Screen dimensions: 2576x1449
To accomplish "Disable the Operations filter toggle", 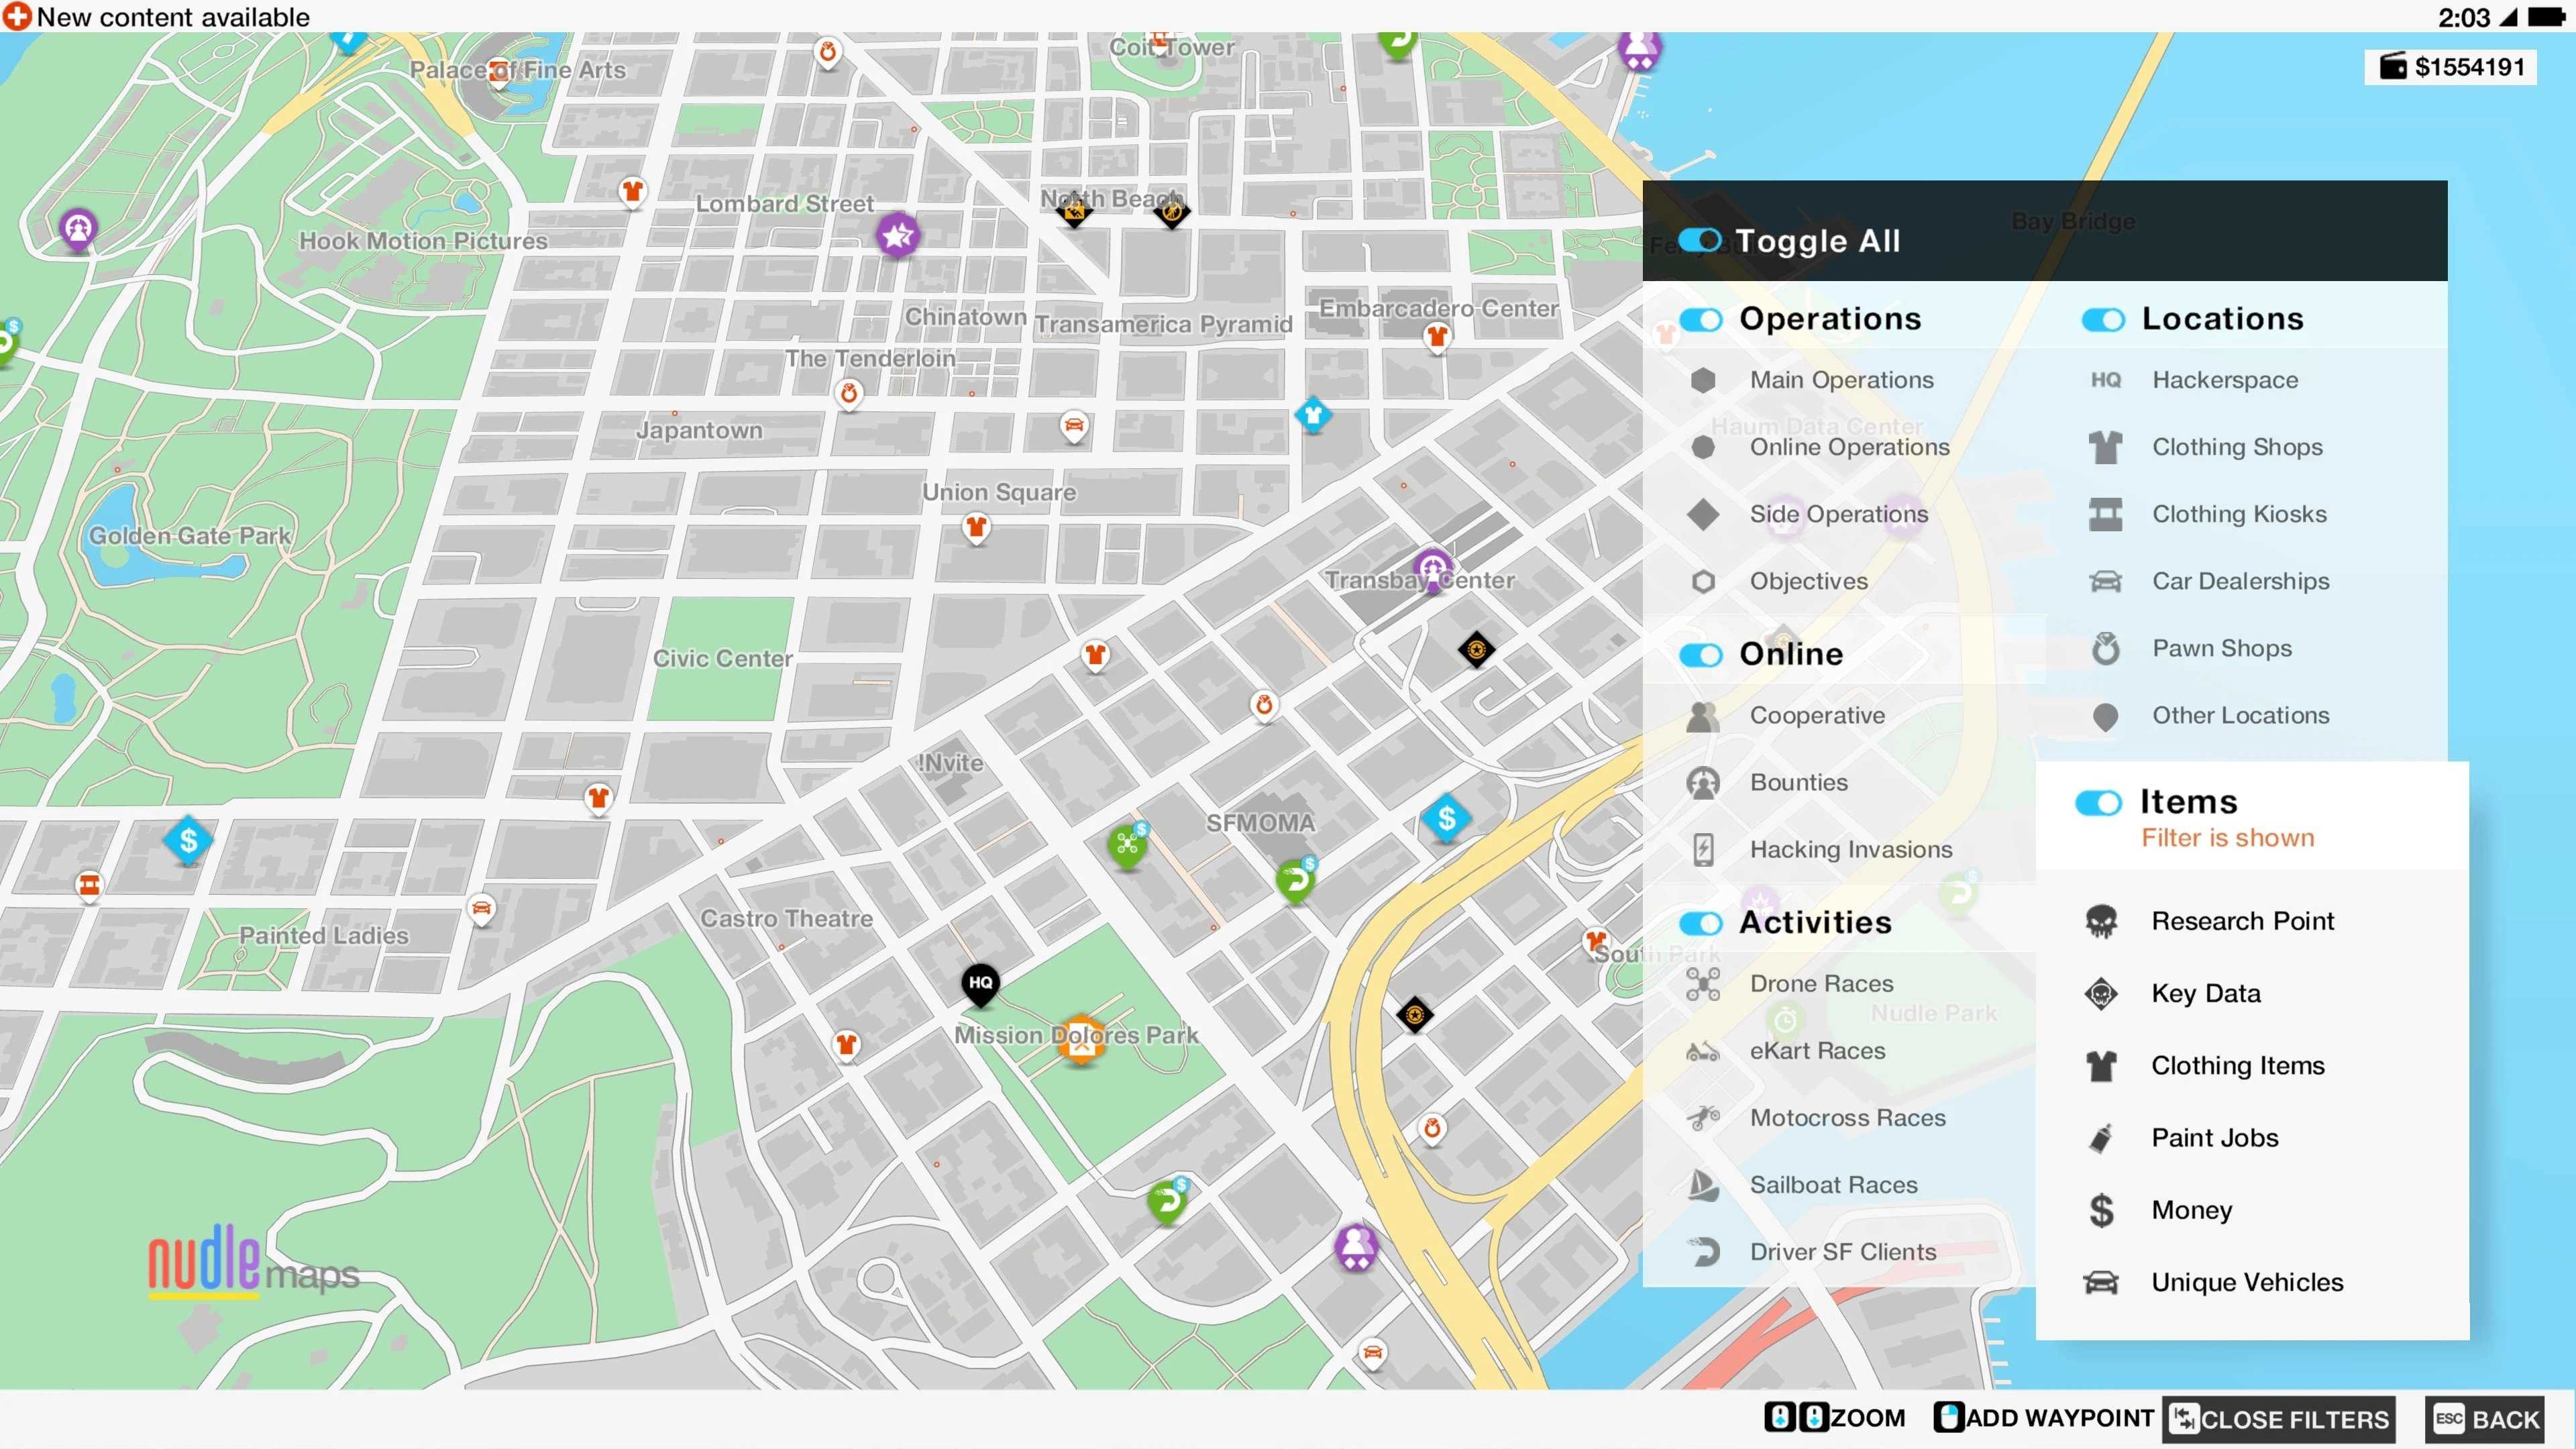I will (x=1700, y=319).
